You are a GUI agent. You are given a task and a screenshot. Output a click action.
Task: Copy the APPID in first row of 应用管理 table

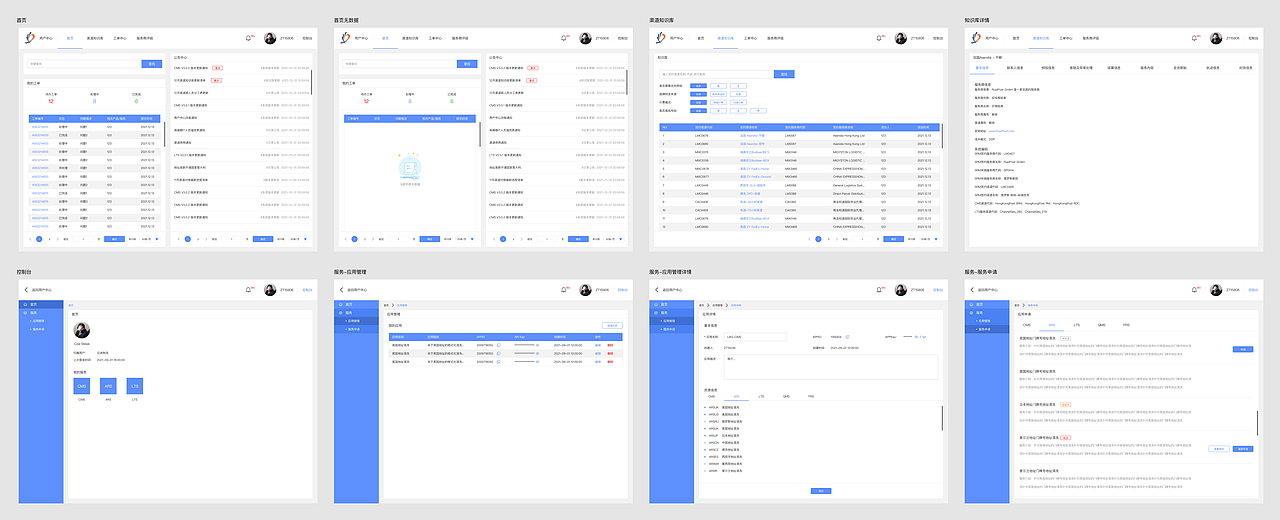click(498, 345)
